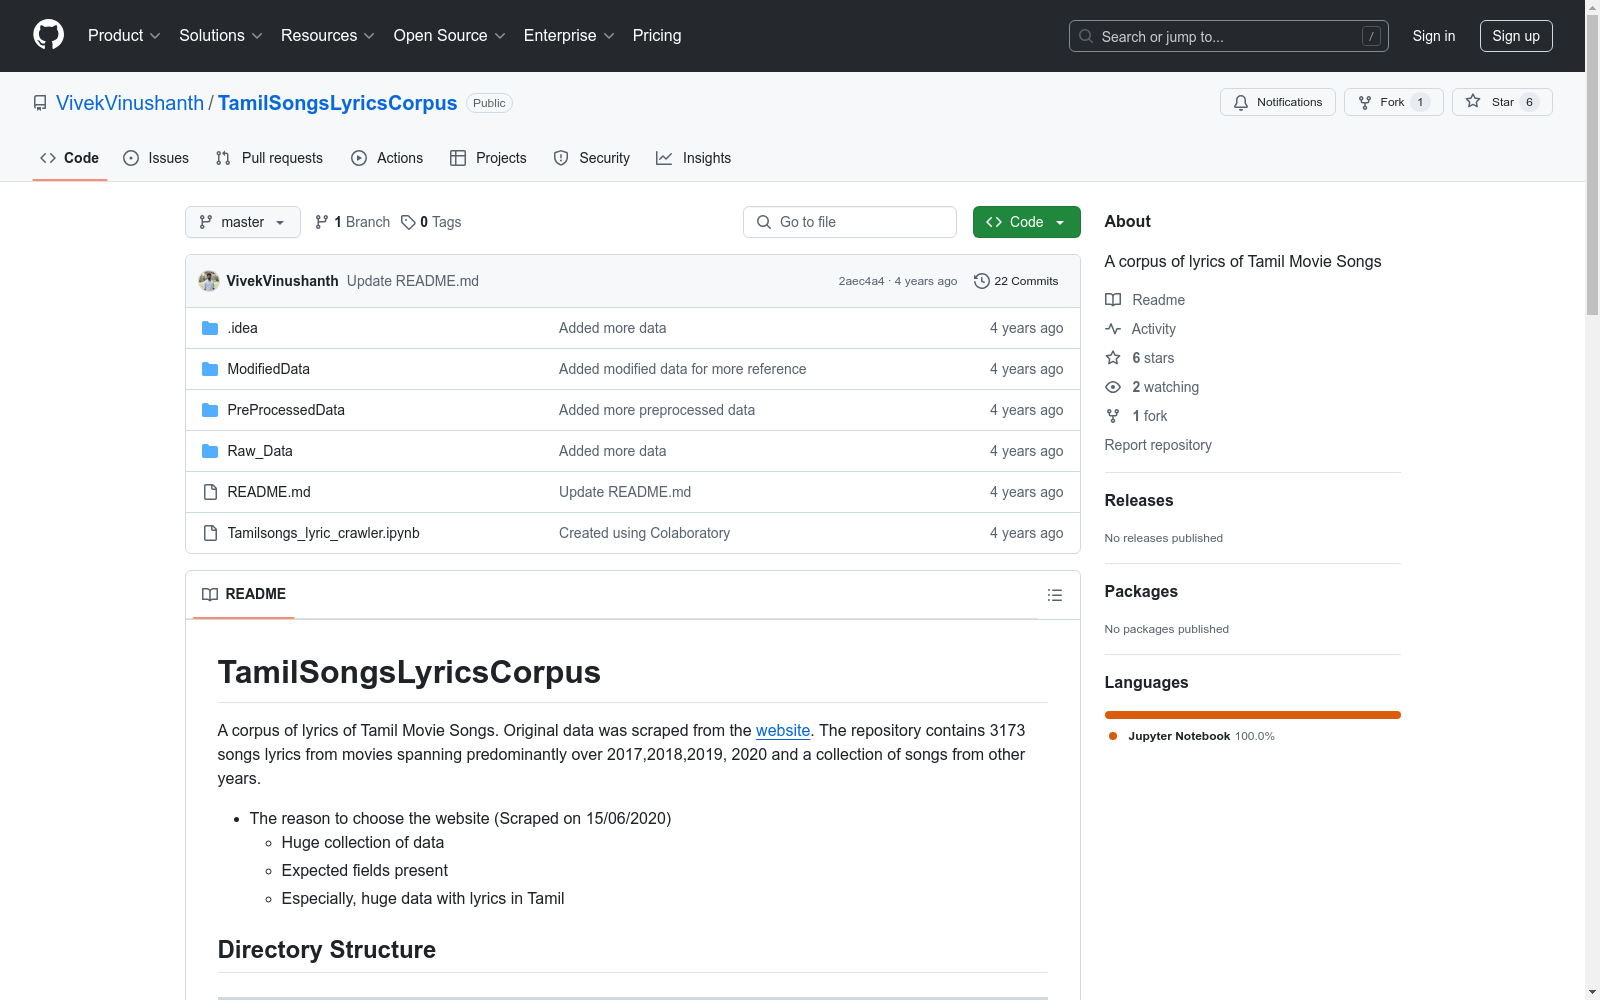
Task: Click the Star icon button
Action: pos(1473,101)
